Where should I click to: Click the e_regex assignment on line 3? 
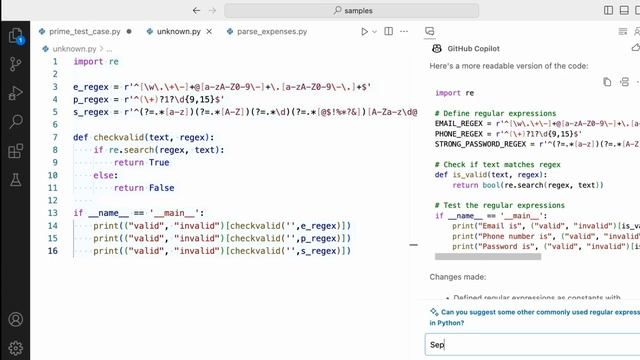click(222, 87)
